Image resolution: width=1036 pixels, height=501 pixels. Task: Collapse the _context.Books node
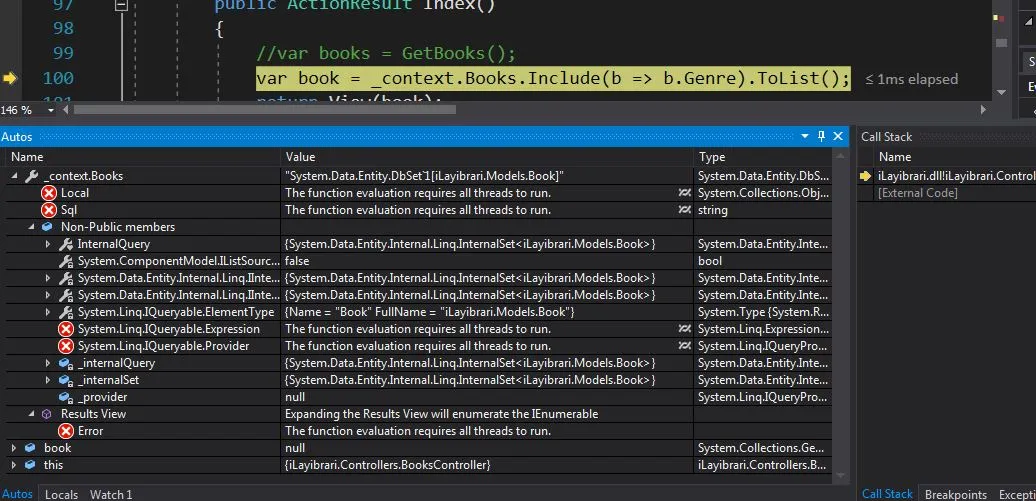[x=15, y=176]
